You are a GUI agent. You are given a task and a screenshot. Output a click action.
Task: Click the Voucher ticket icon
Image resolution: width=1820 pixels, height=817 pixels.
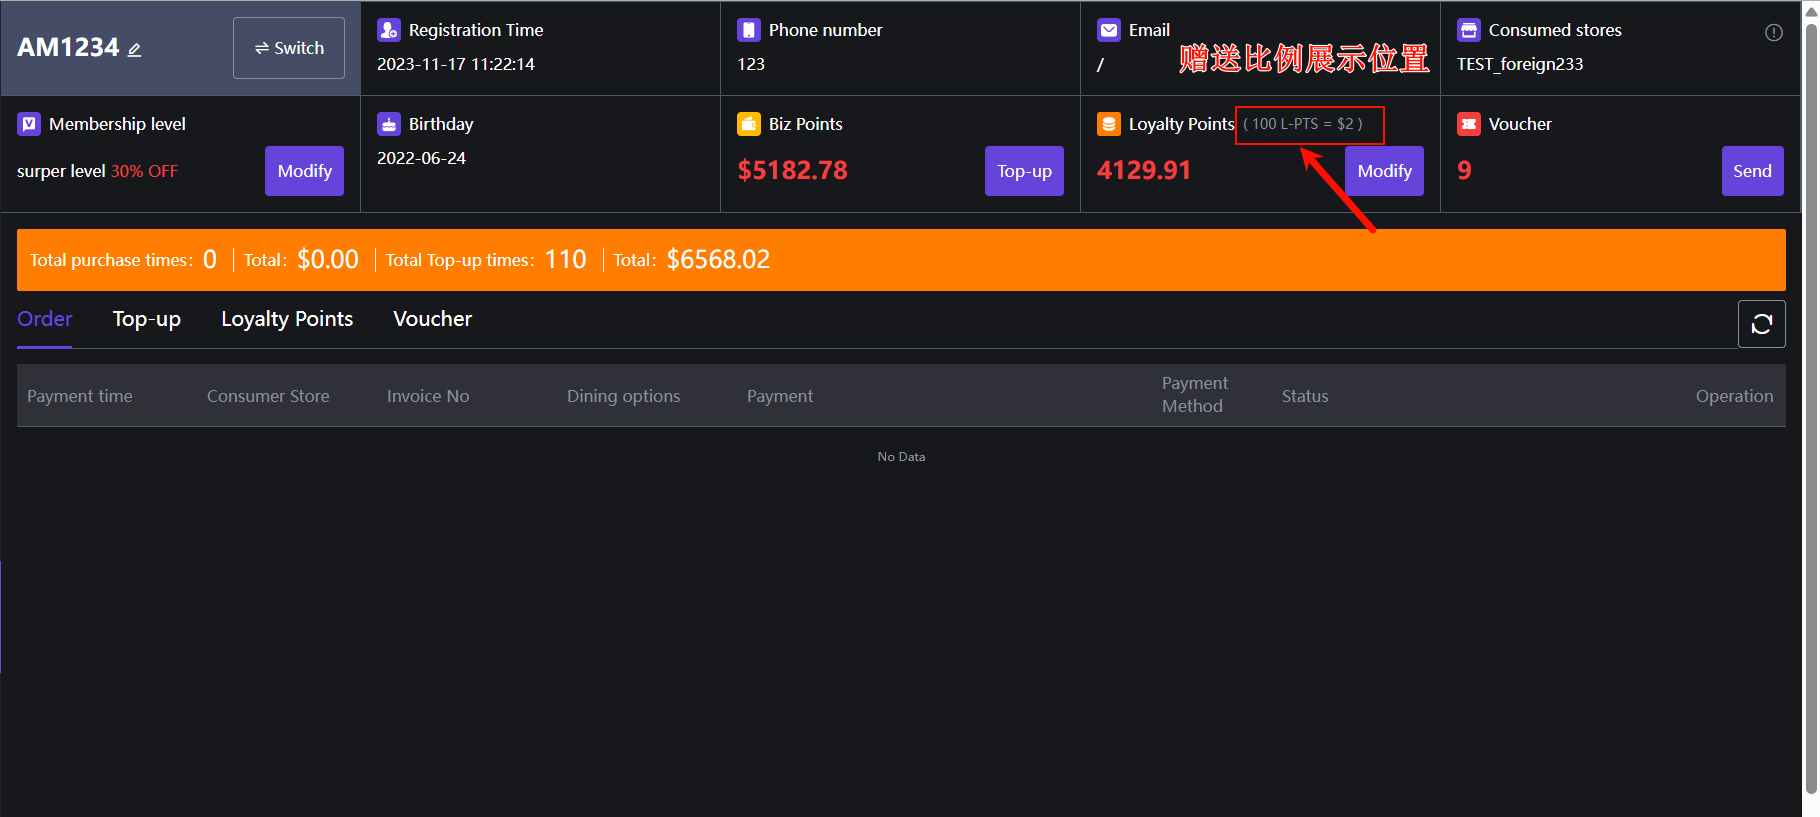[x=1469, y=124]
